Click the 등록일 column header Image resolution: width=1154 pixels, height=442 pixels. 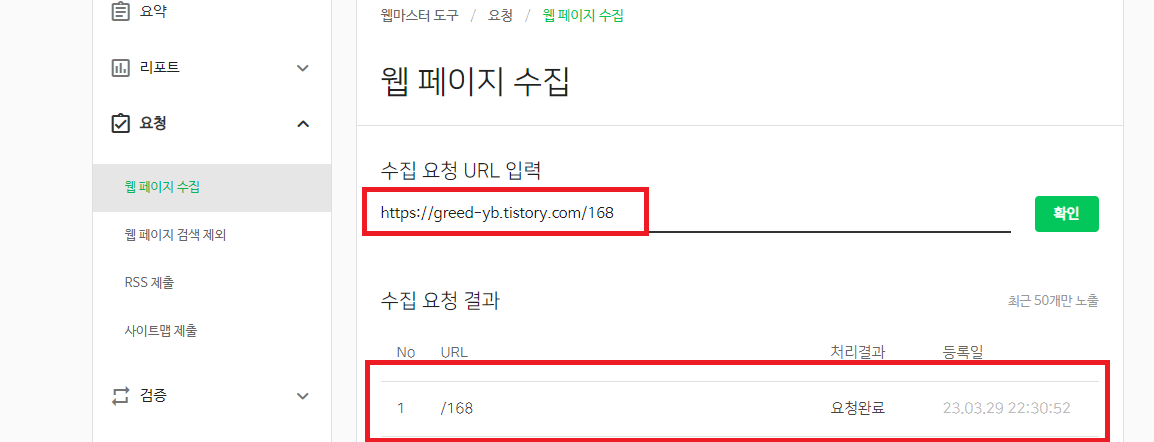[963, 352]
